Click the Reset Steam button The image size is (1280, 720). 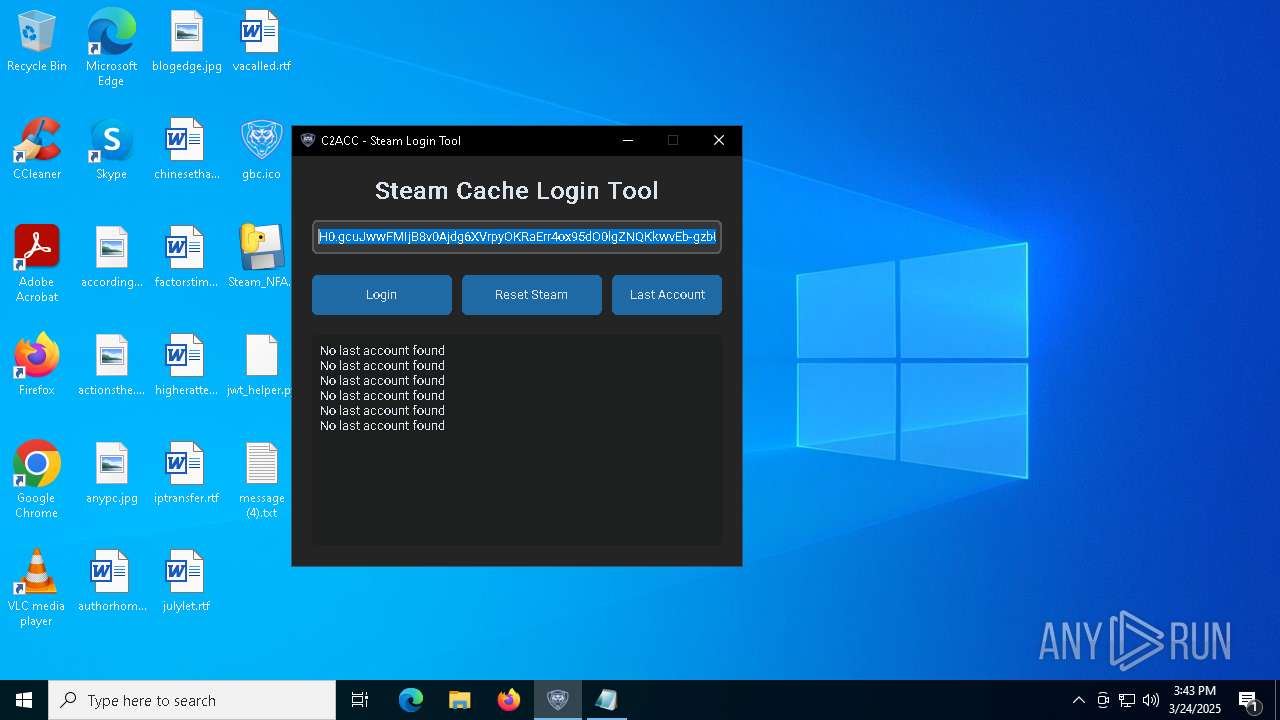tap(531, 295)
